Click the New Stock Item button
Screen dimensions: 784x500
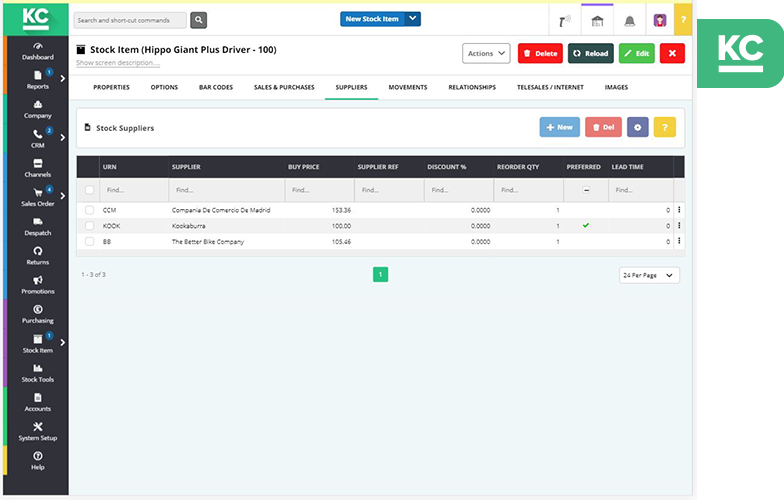[372, 18]
